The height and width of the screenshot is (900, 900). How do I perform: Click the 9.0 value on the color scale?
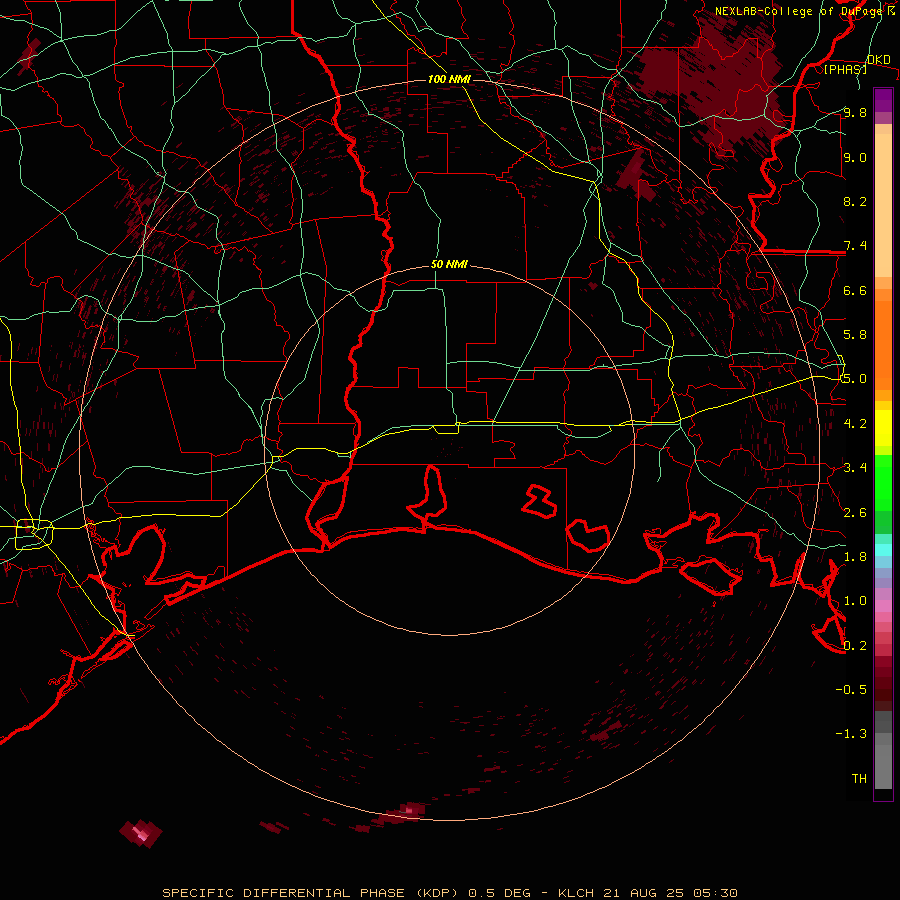click(x=855, y=157)
